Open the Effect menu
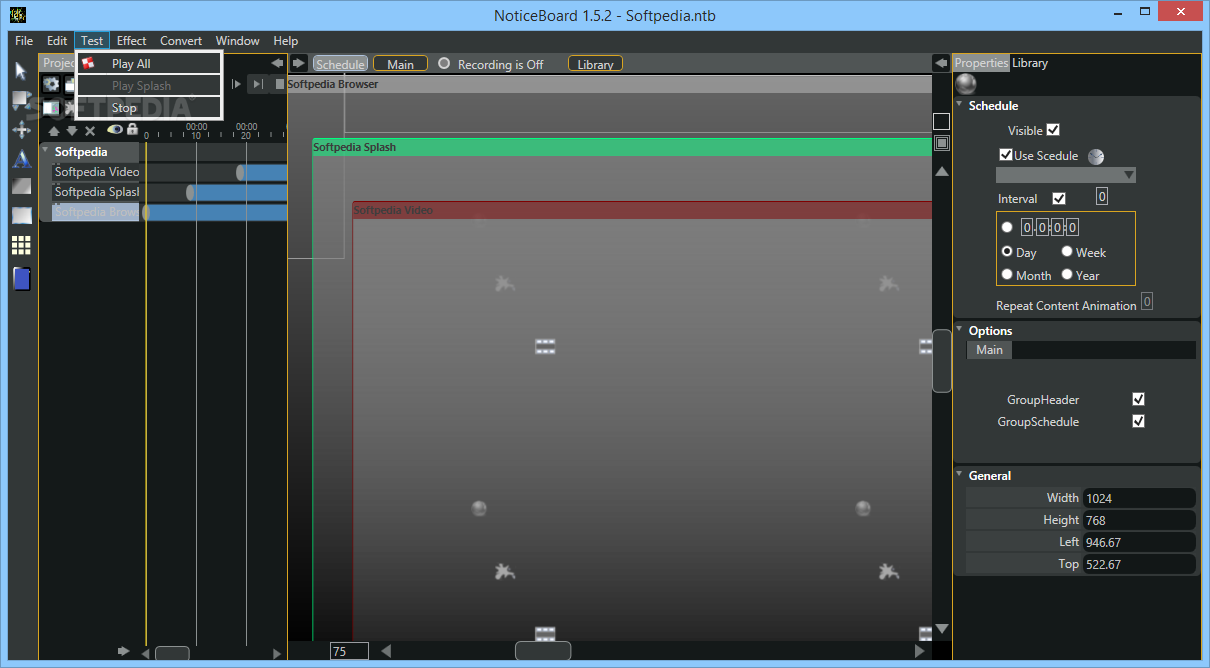The width and height of the screenshot is (1210, 668). (131, 41)
